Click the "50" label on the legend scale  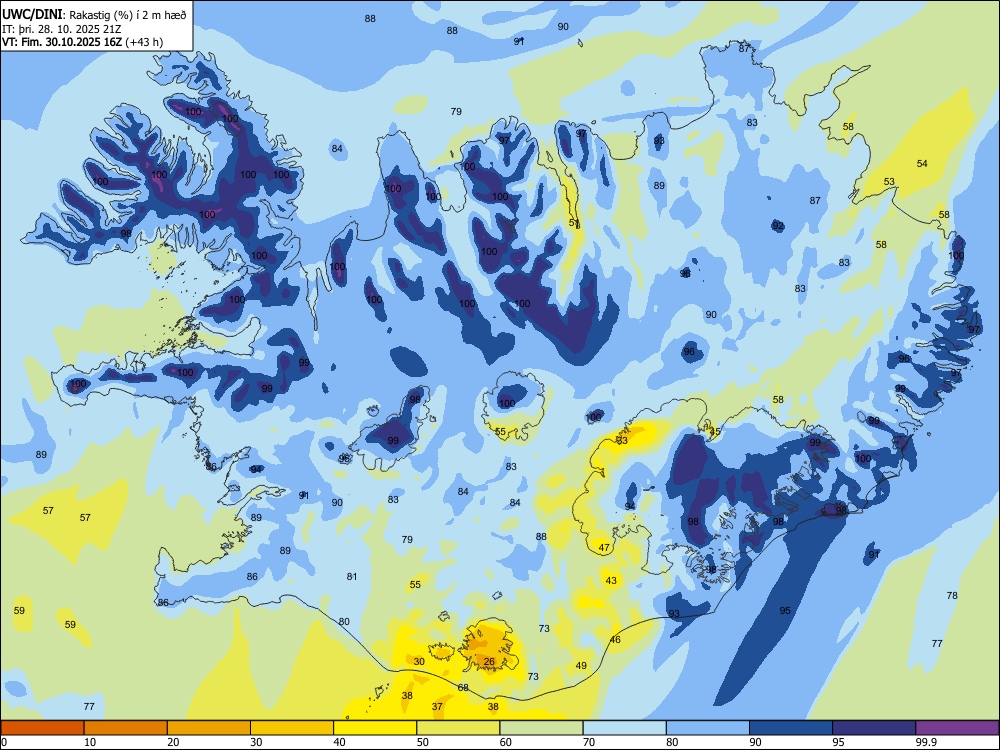click(423, 742)
